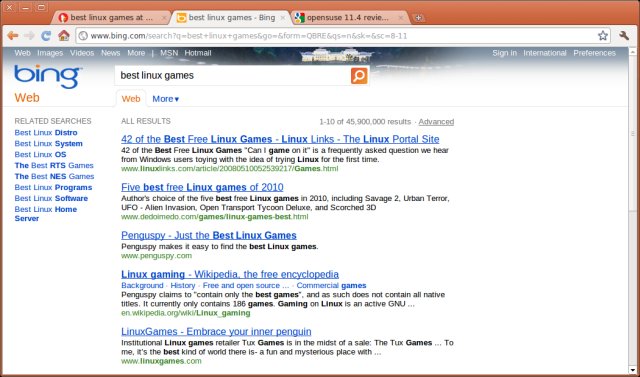Close the 'opensuse 11.4 review' tab
This screenshot has height=377, width=640.
(401, 18)
